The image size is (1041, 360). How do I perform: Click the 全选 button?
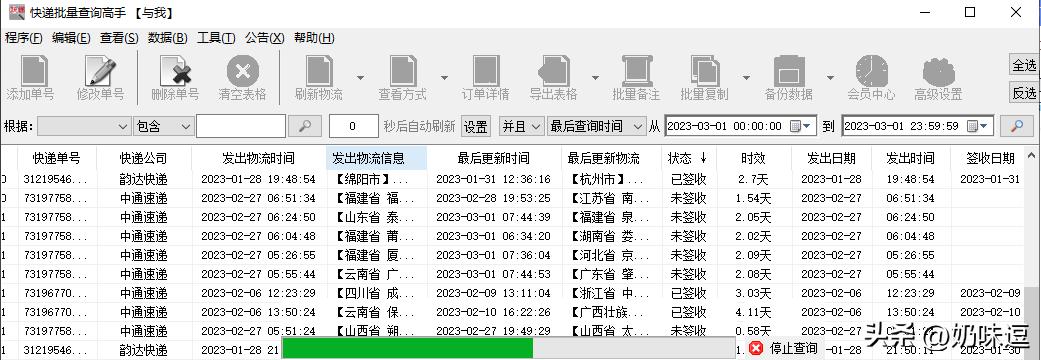(1024, 65)
